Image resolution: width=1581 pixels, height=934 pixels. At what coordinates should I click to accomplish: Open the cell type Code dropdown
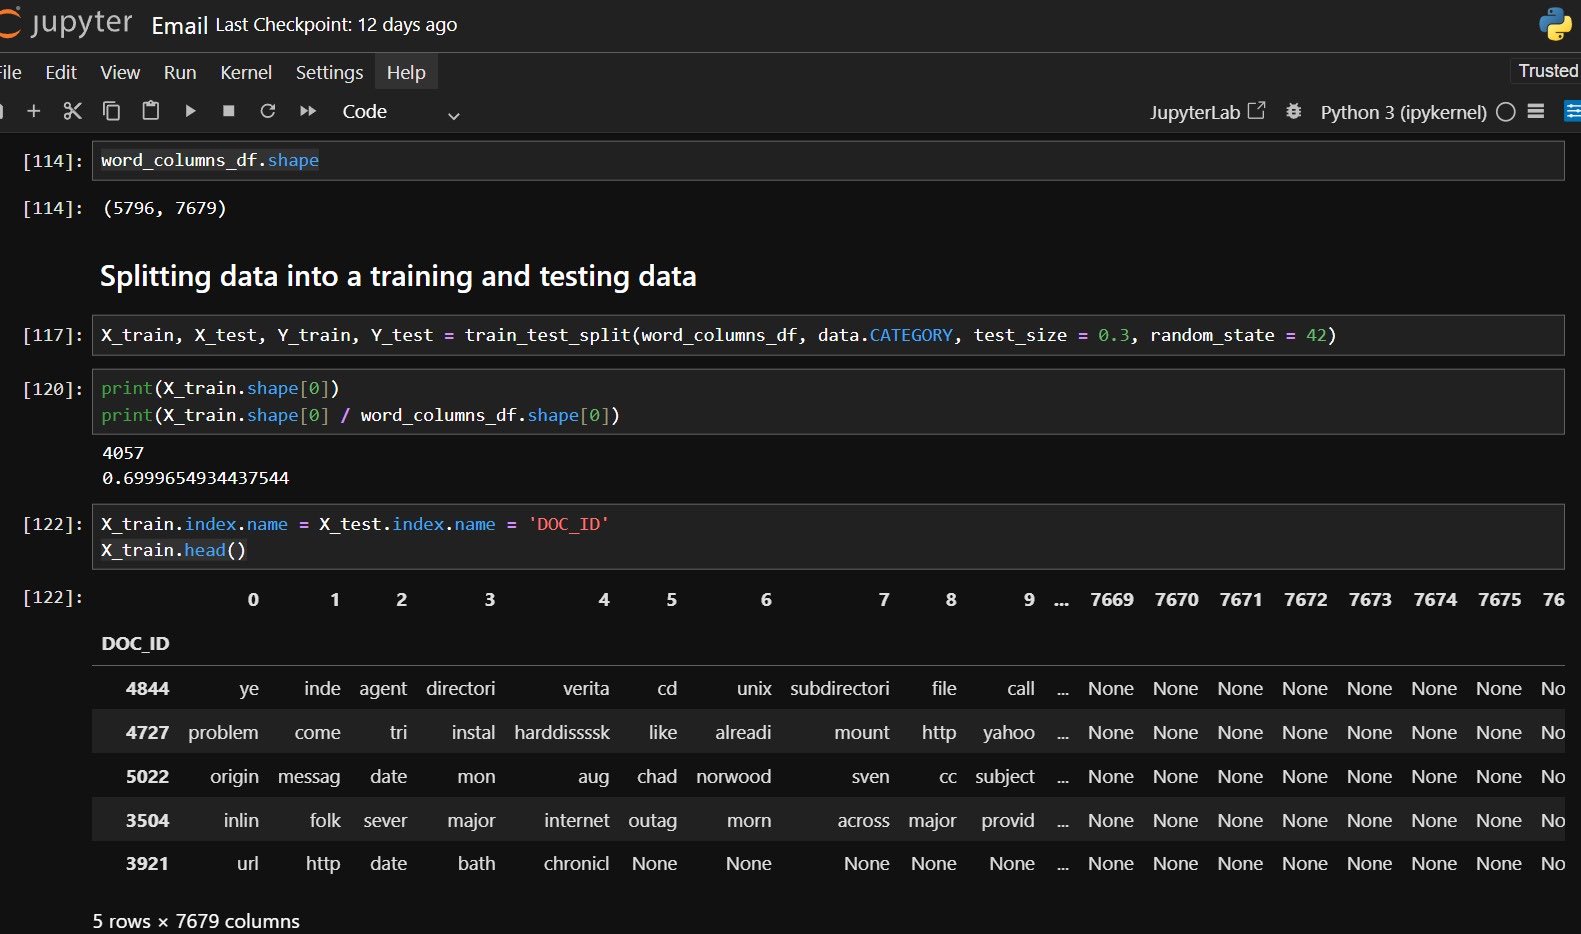tap(400, 112)
